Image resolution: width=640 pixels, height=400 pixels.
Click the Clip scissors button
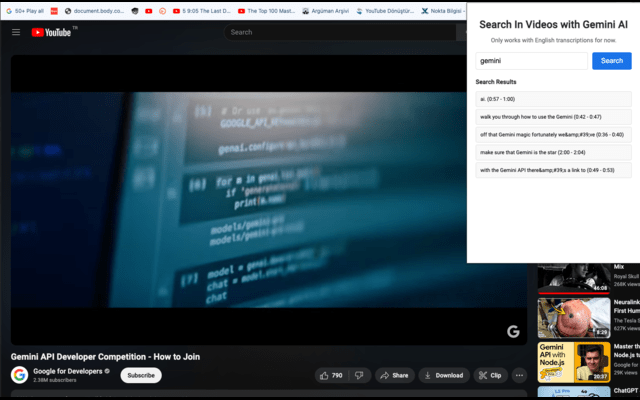point(490,376)
